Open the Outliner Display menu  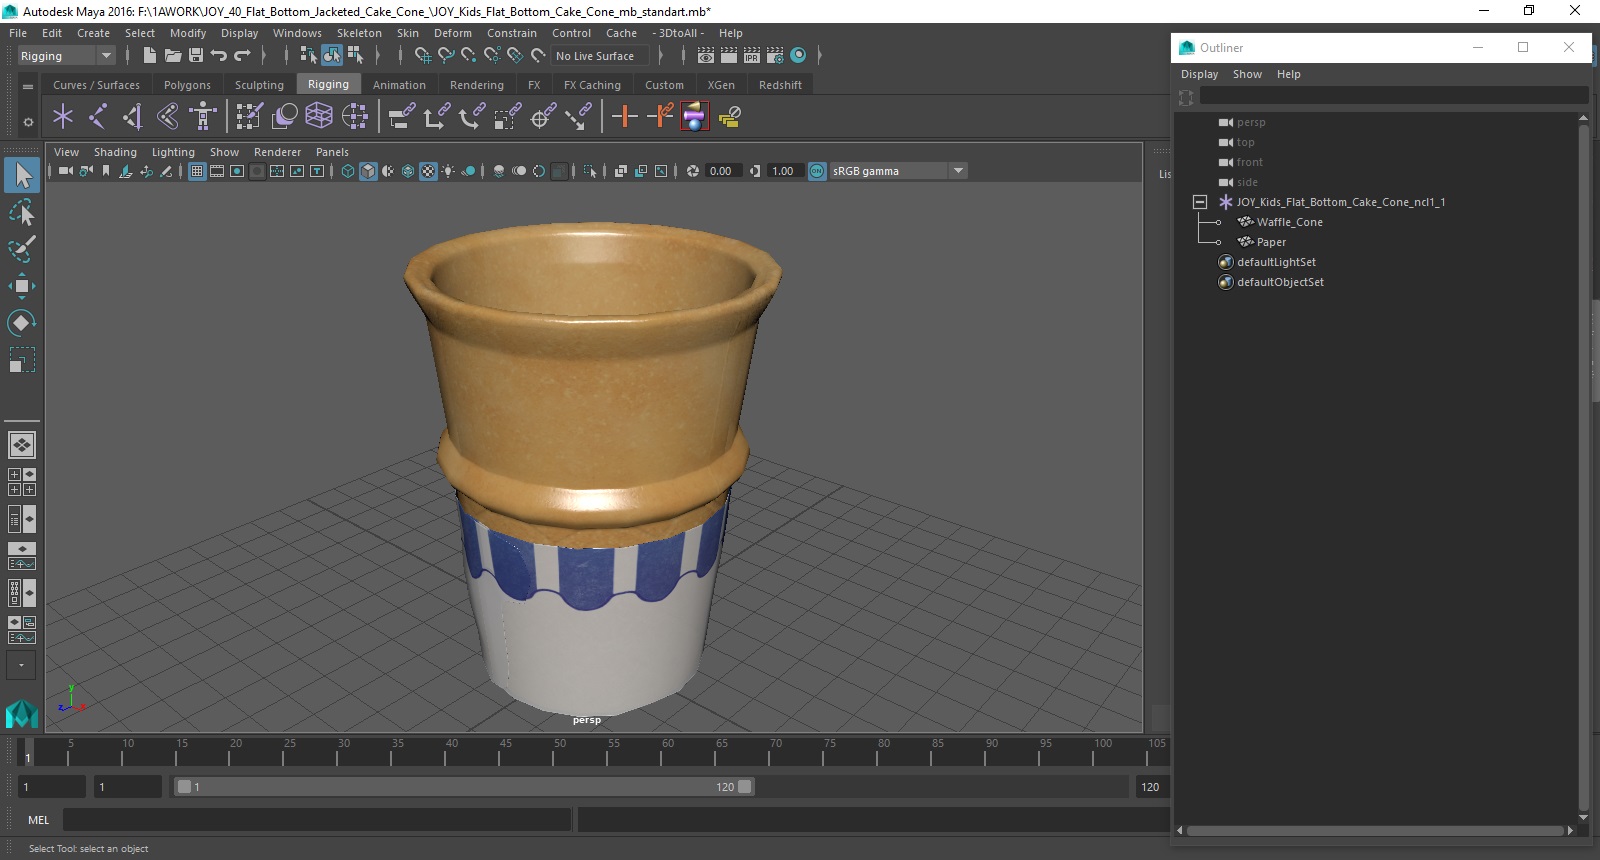[x=1199, y=74]
